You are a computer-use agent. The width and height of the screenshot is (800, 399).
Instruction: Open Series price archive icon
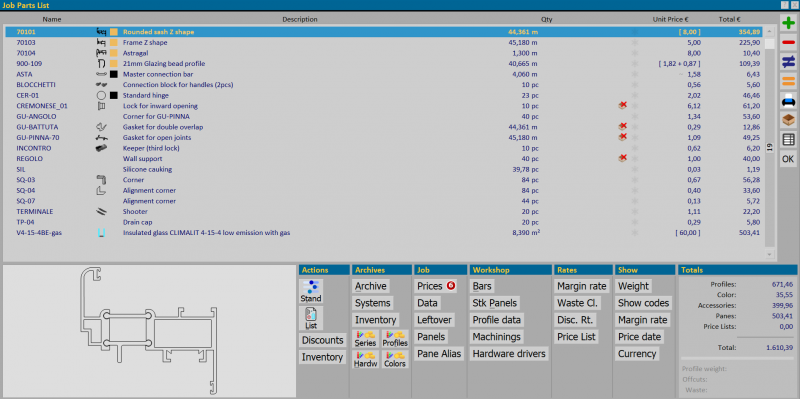coord(365,339)
